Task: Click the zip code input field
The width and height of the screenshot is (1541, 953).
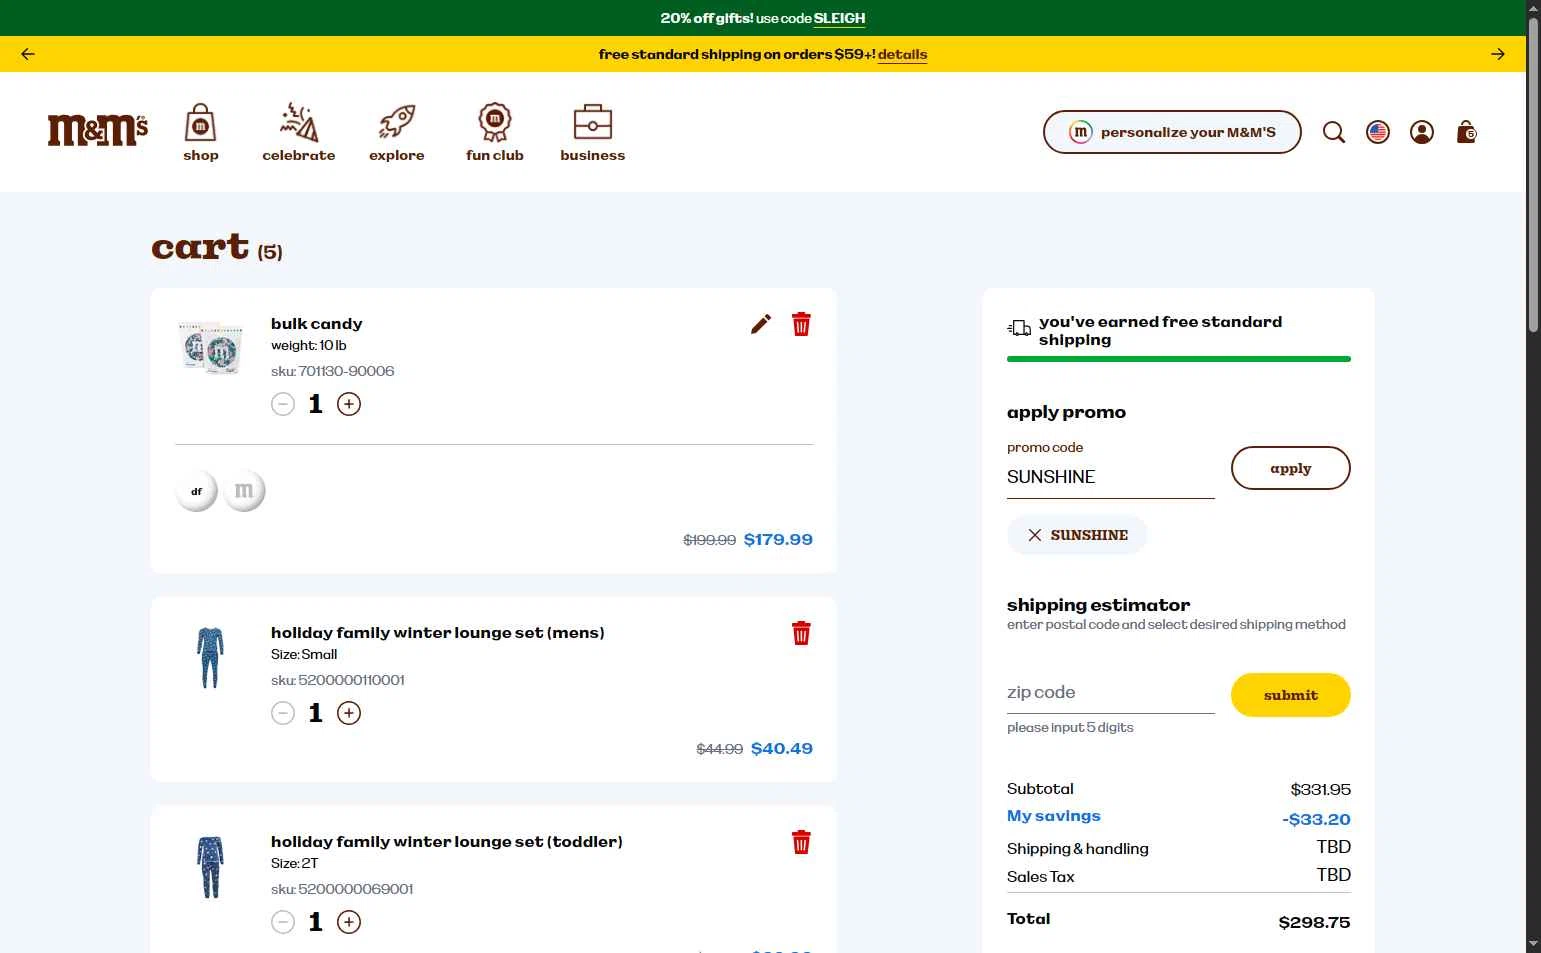Action: coord(1110,692)
